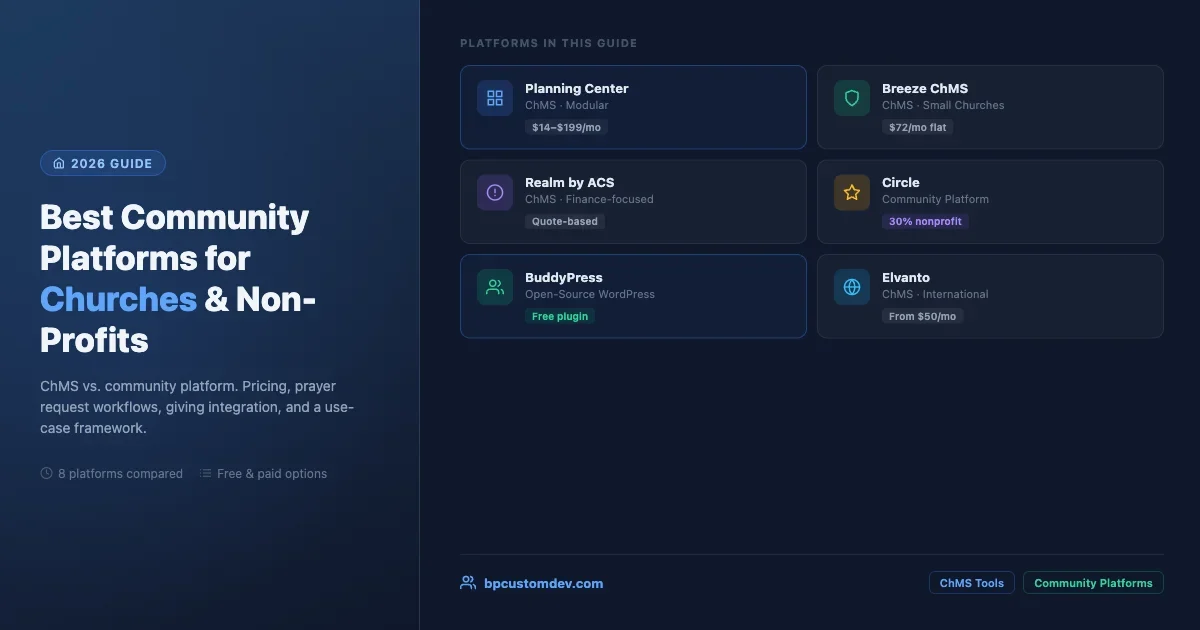Click the Circle star icon
Viewport: 1200px width, 630px height.
(x=852, y=193)
